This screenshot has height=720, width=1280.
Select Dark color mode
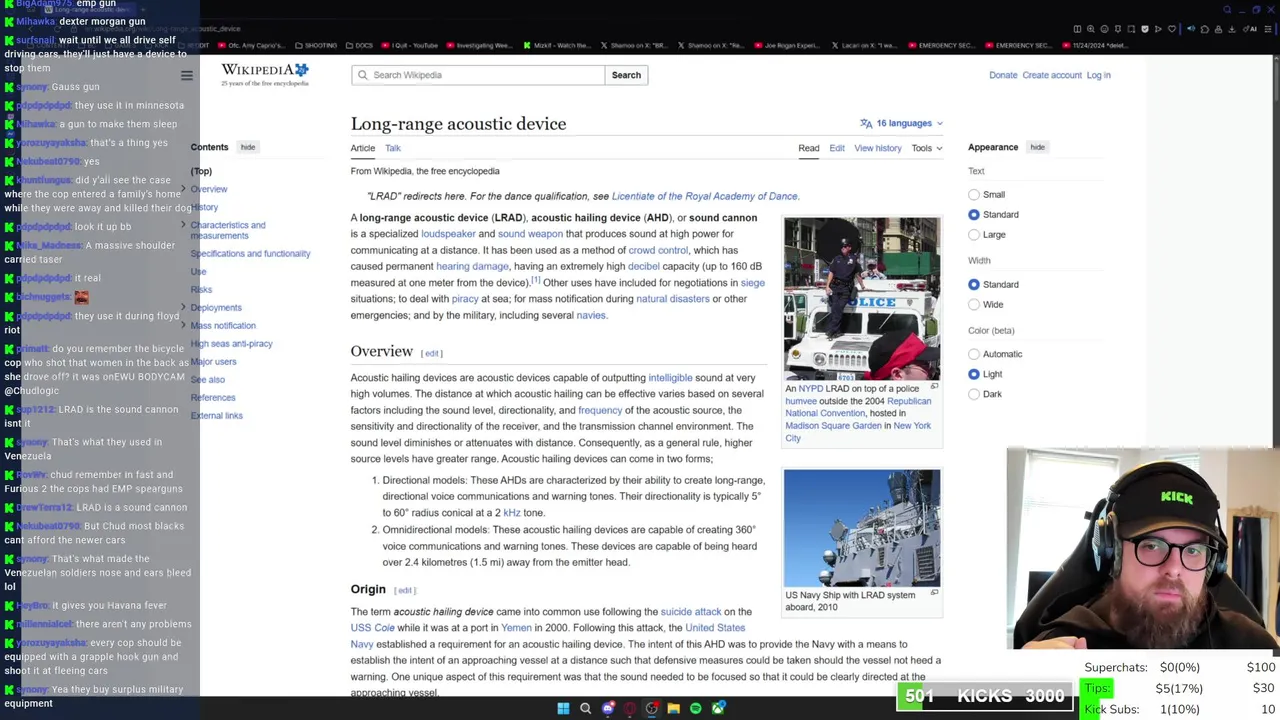coord(974,394)
